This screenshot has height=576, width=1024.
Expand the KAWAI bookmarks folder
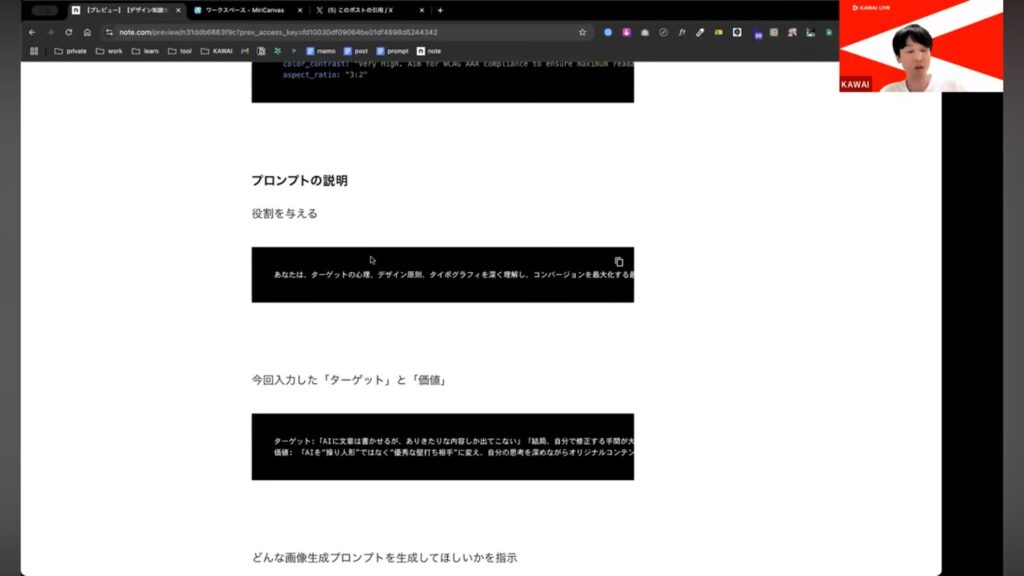click(216, 51)
